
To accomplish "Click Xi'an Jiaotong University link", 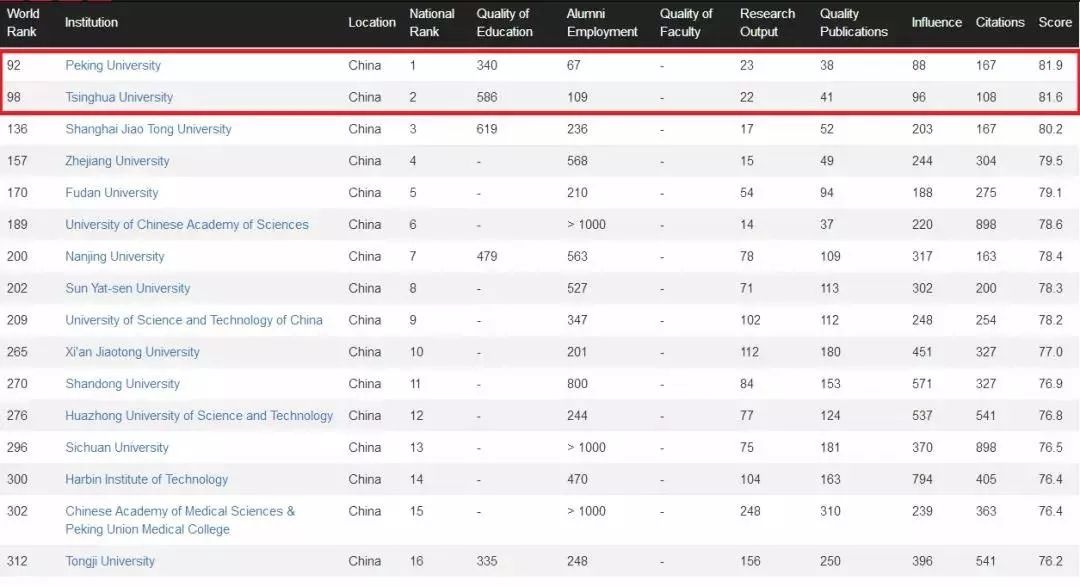I will [132, 352].
